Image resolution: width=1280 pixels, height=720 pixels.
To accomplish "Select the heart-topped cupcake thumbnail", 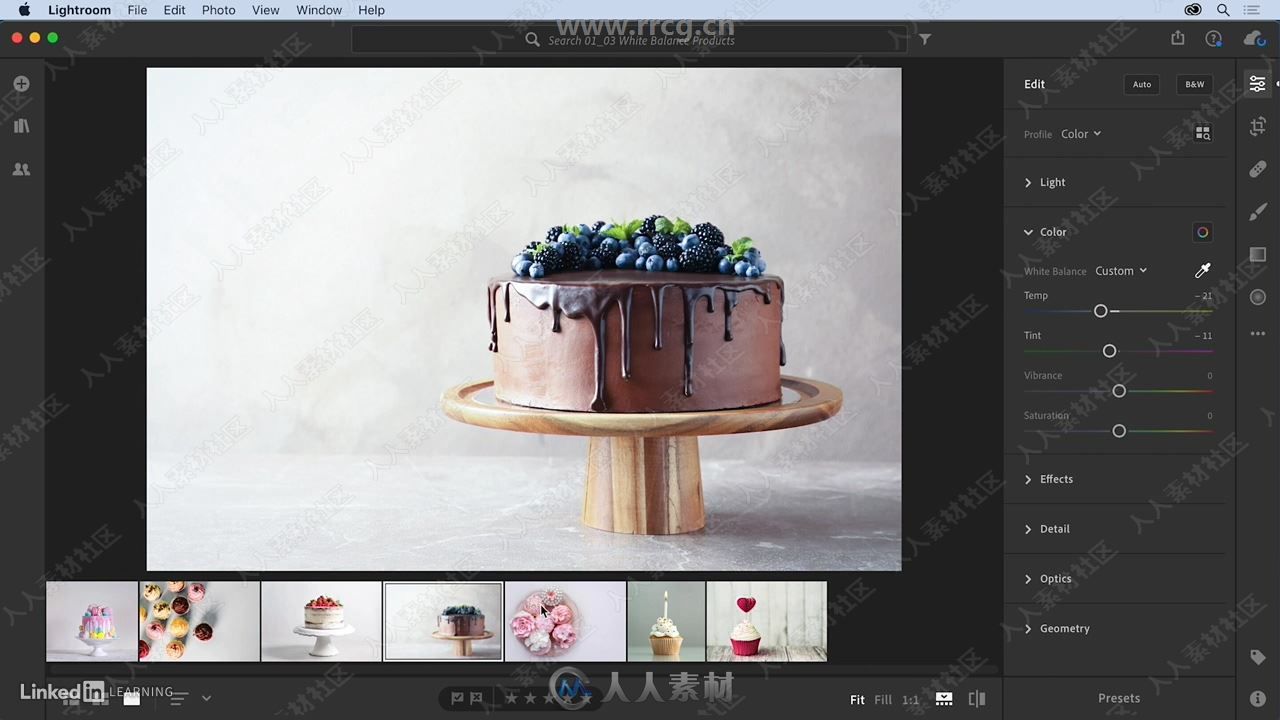I will [766, 621].
